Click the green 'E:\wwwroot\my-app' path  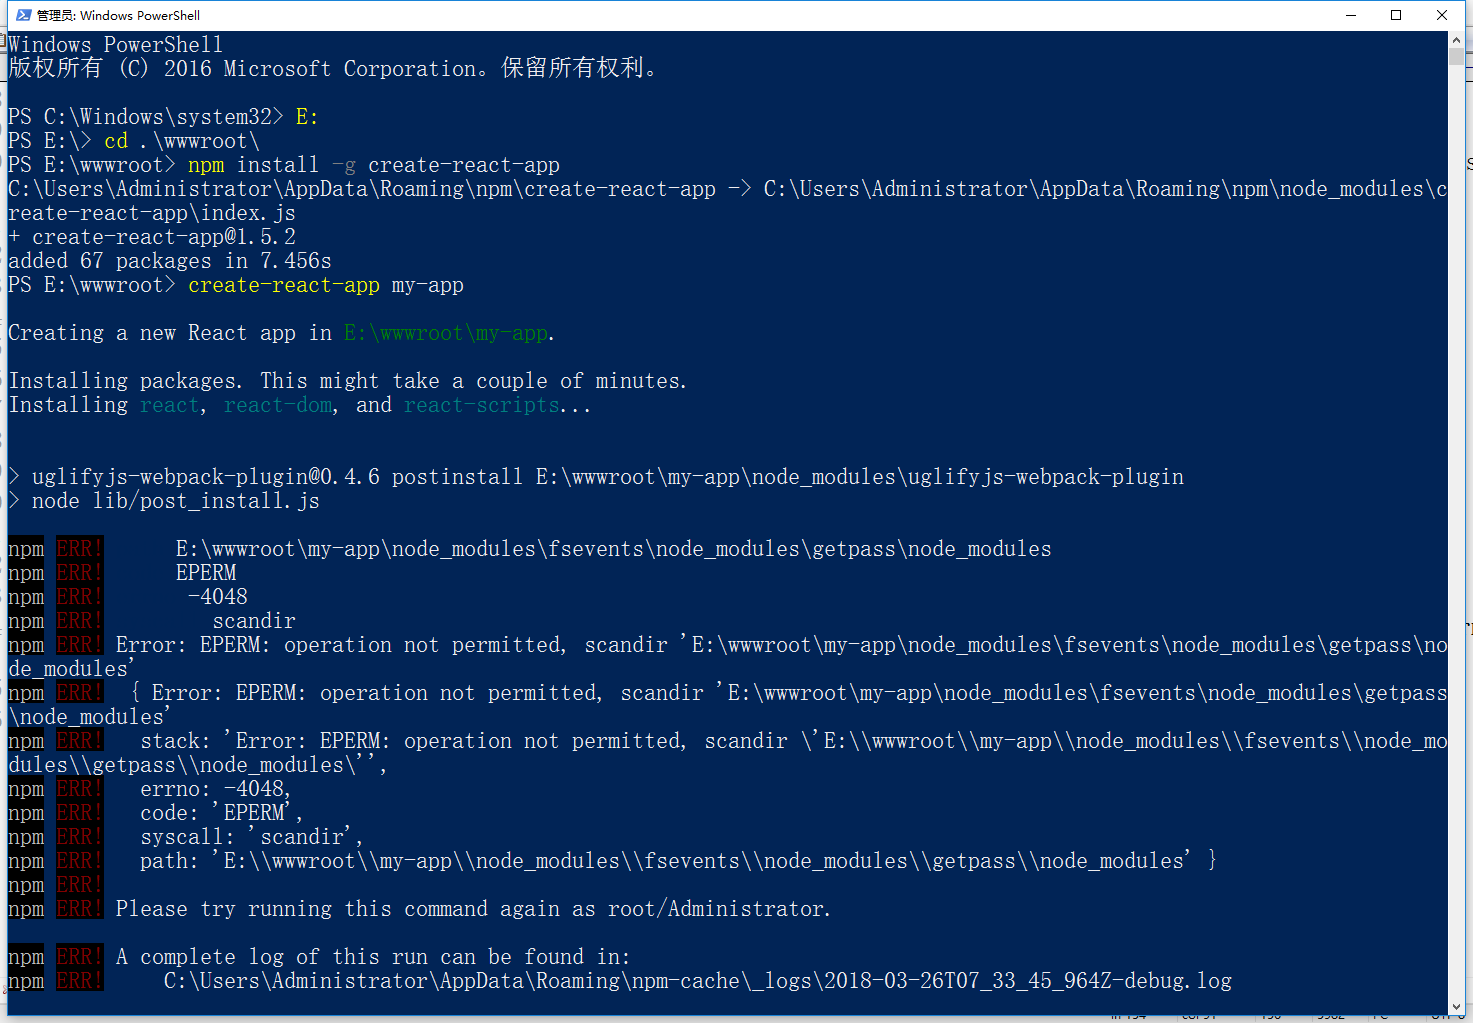coord(446,333)
